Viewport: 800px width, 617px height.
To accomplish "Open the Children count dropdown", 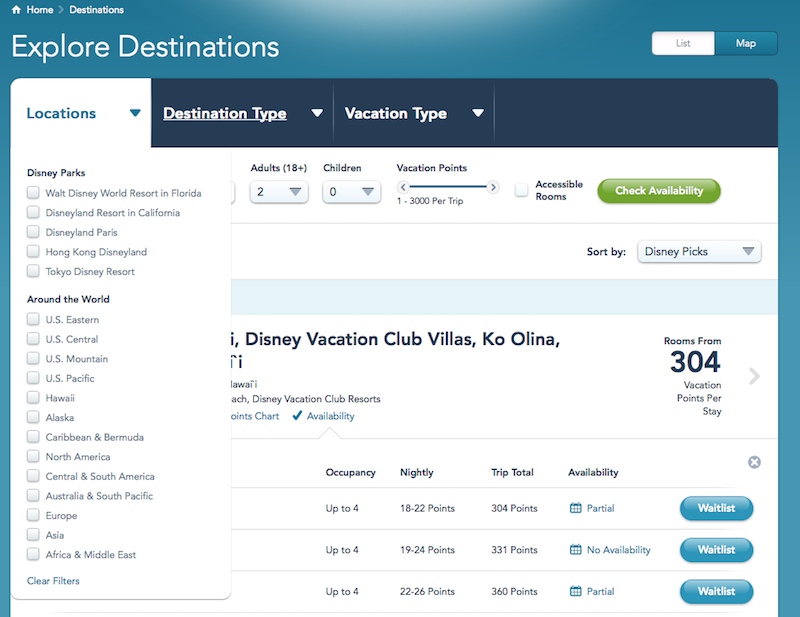I will click(x=352, y=192).
